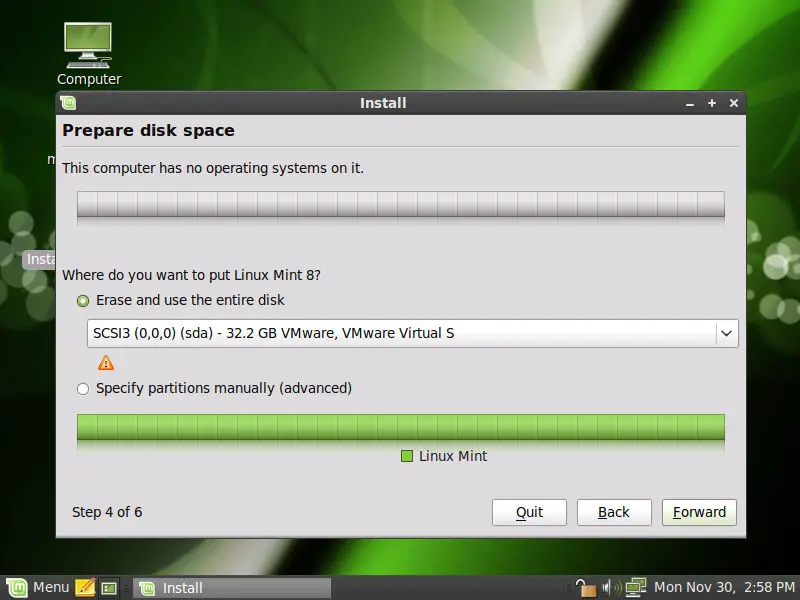Viewport: 800px width, 600px height.
Task: Open the volume speaker tray icon
Action: [x=610, y=588]
